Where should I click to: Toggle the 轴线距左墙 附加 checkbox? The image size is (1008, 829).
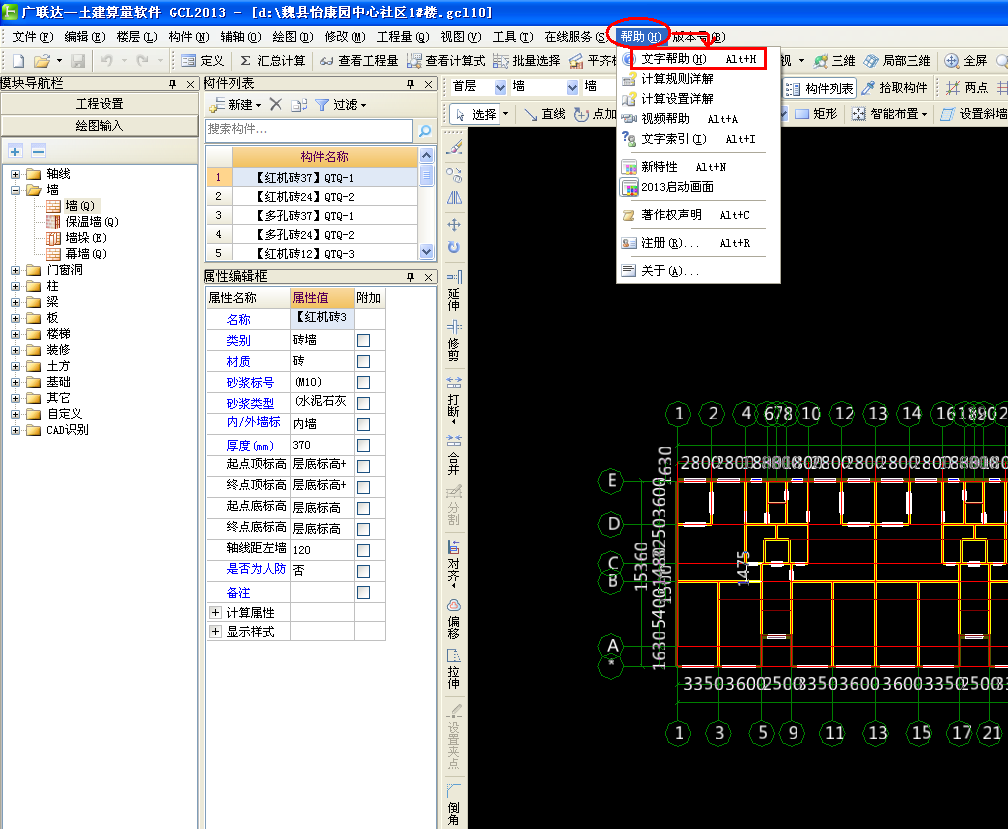point(363,550)
